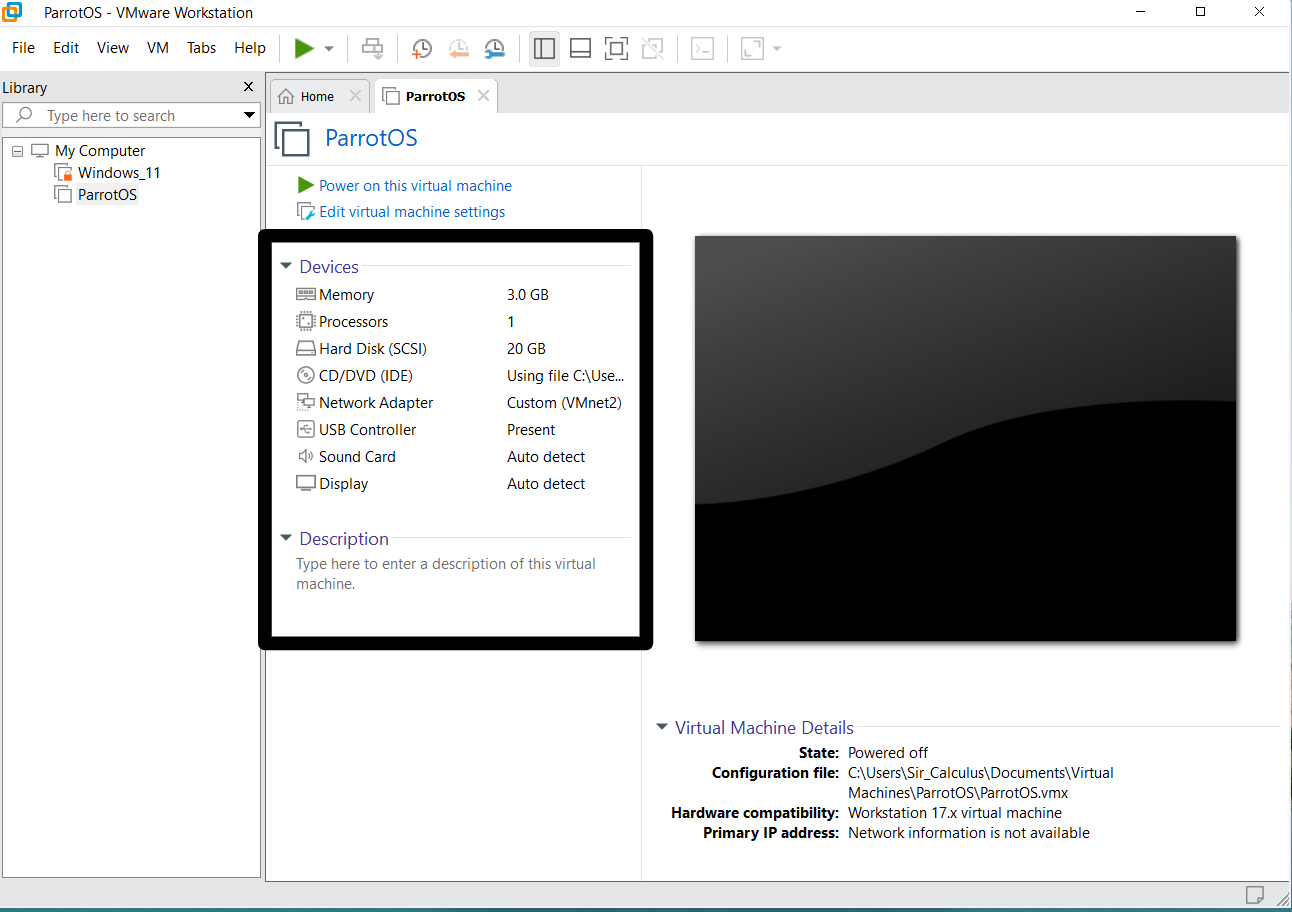Enter full screen mode icon
Viewport: 1292px width, 912px height.
click(616, 48)
